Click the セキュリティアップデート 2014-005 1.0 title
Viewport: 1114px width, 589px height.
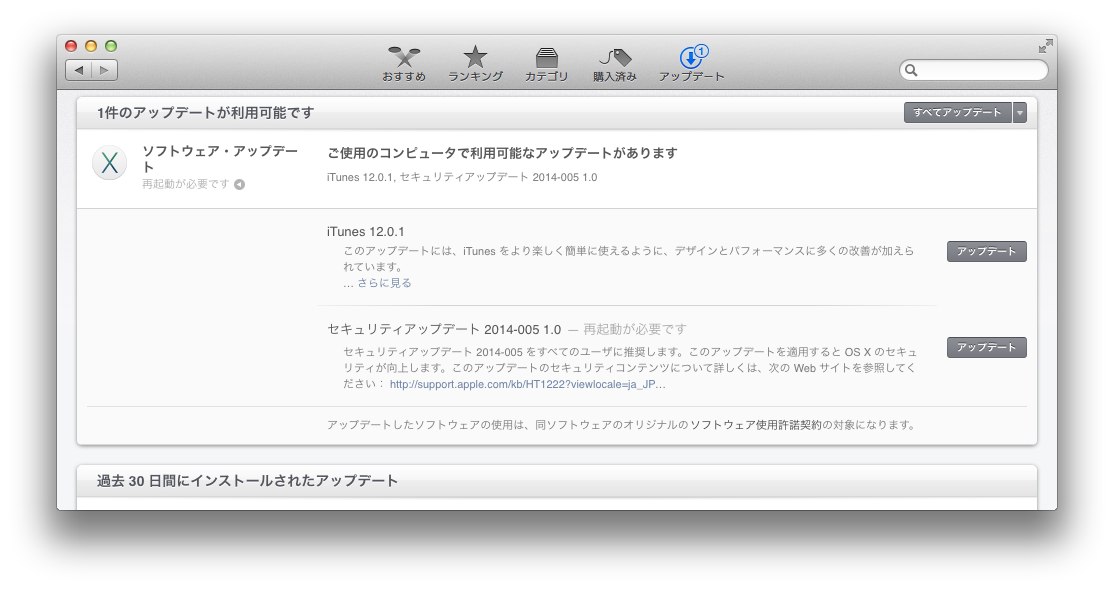coord(444,330)
